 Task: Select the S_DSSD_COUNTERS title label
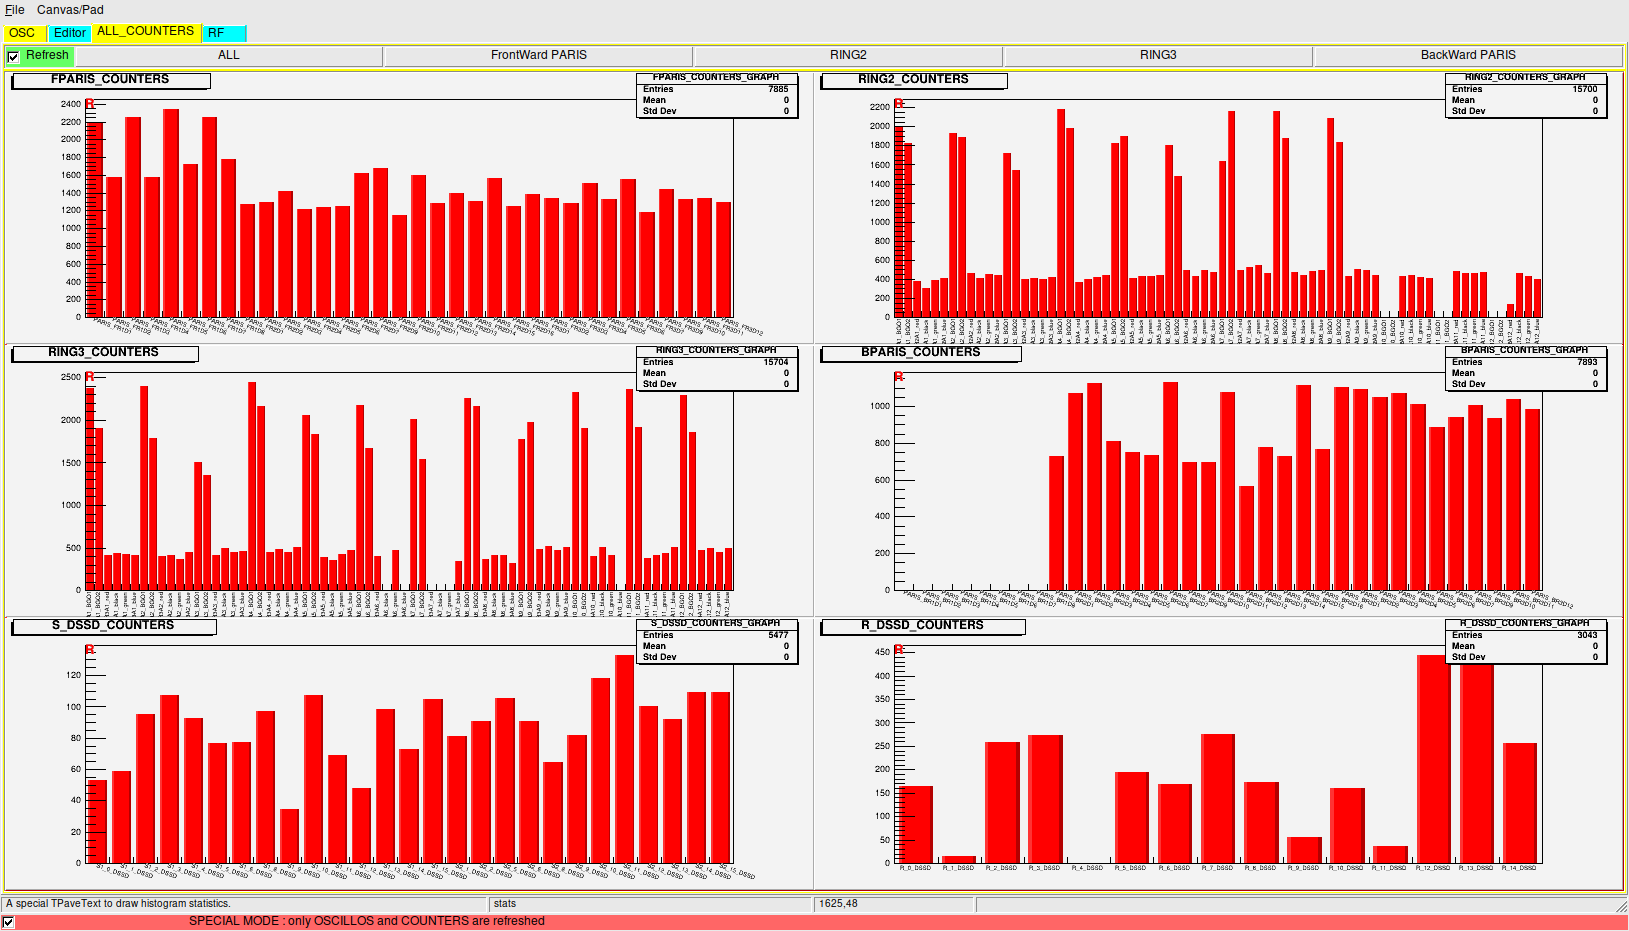pyautogui.click(x=113, y=626)
